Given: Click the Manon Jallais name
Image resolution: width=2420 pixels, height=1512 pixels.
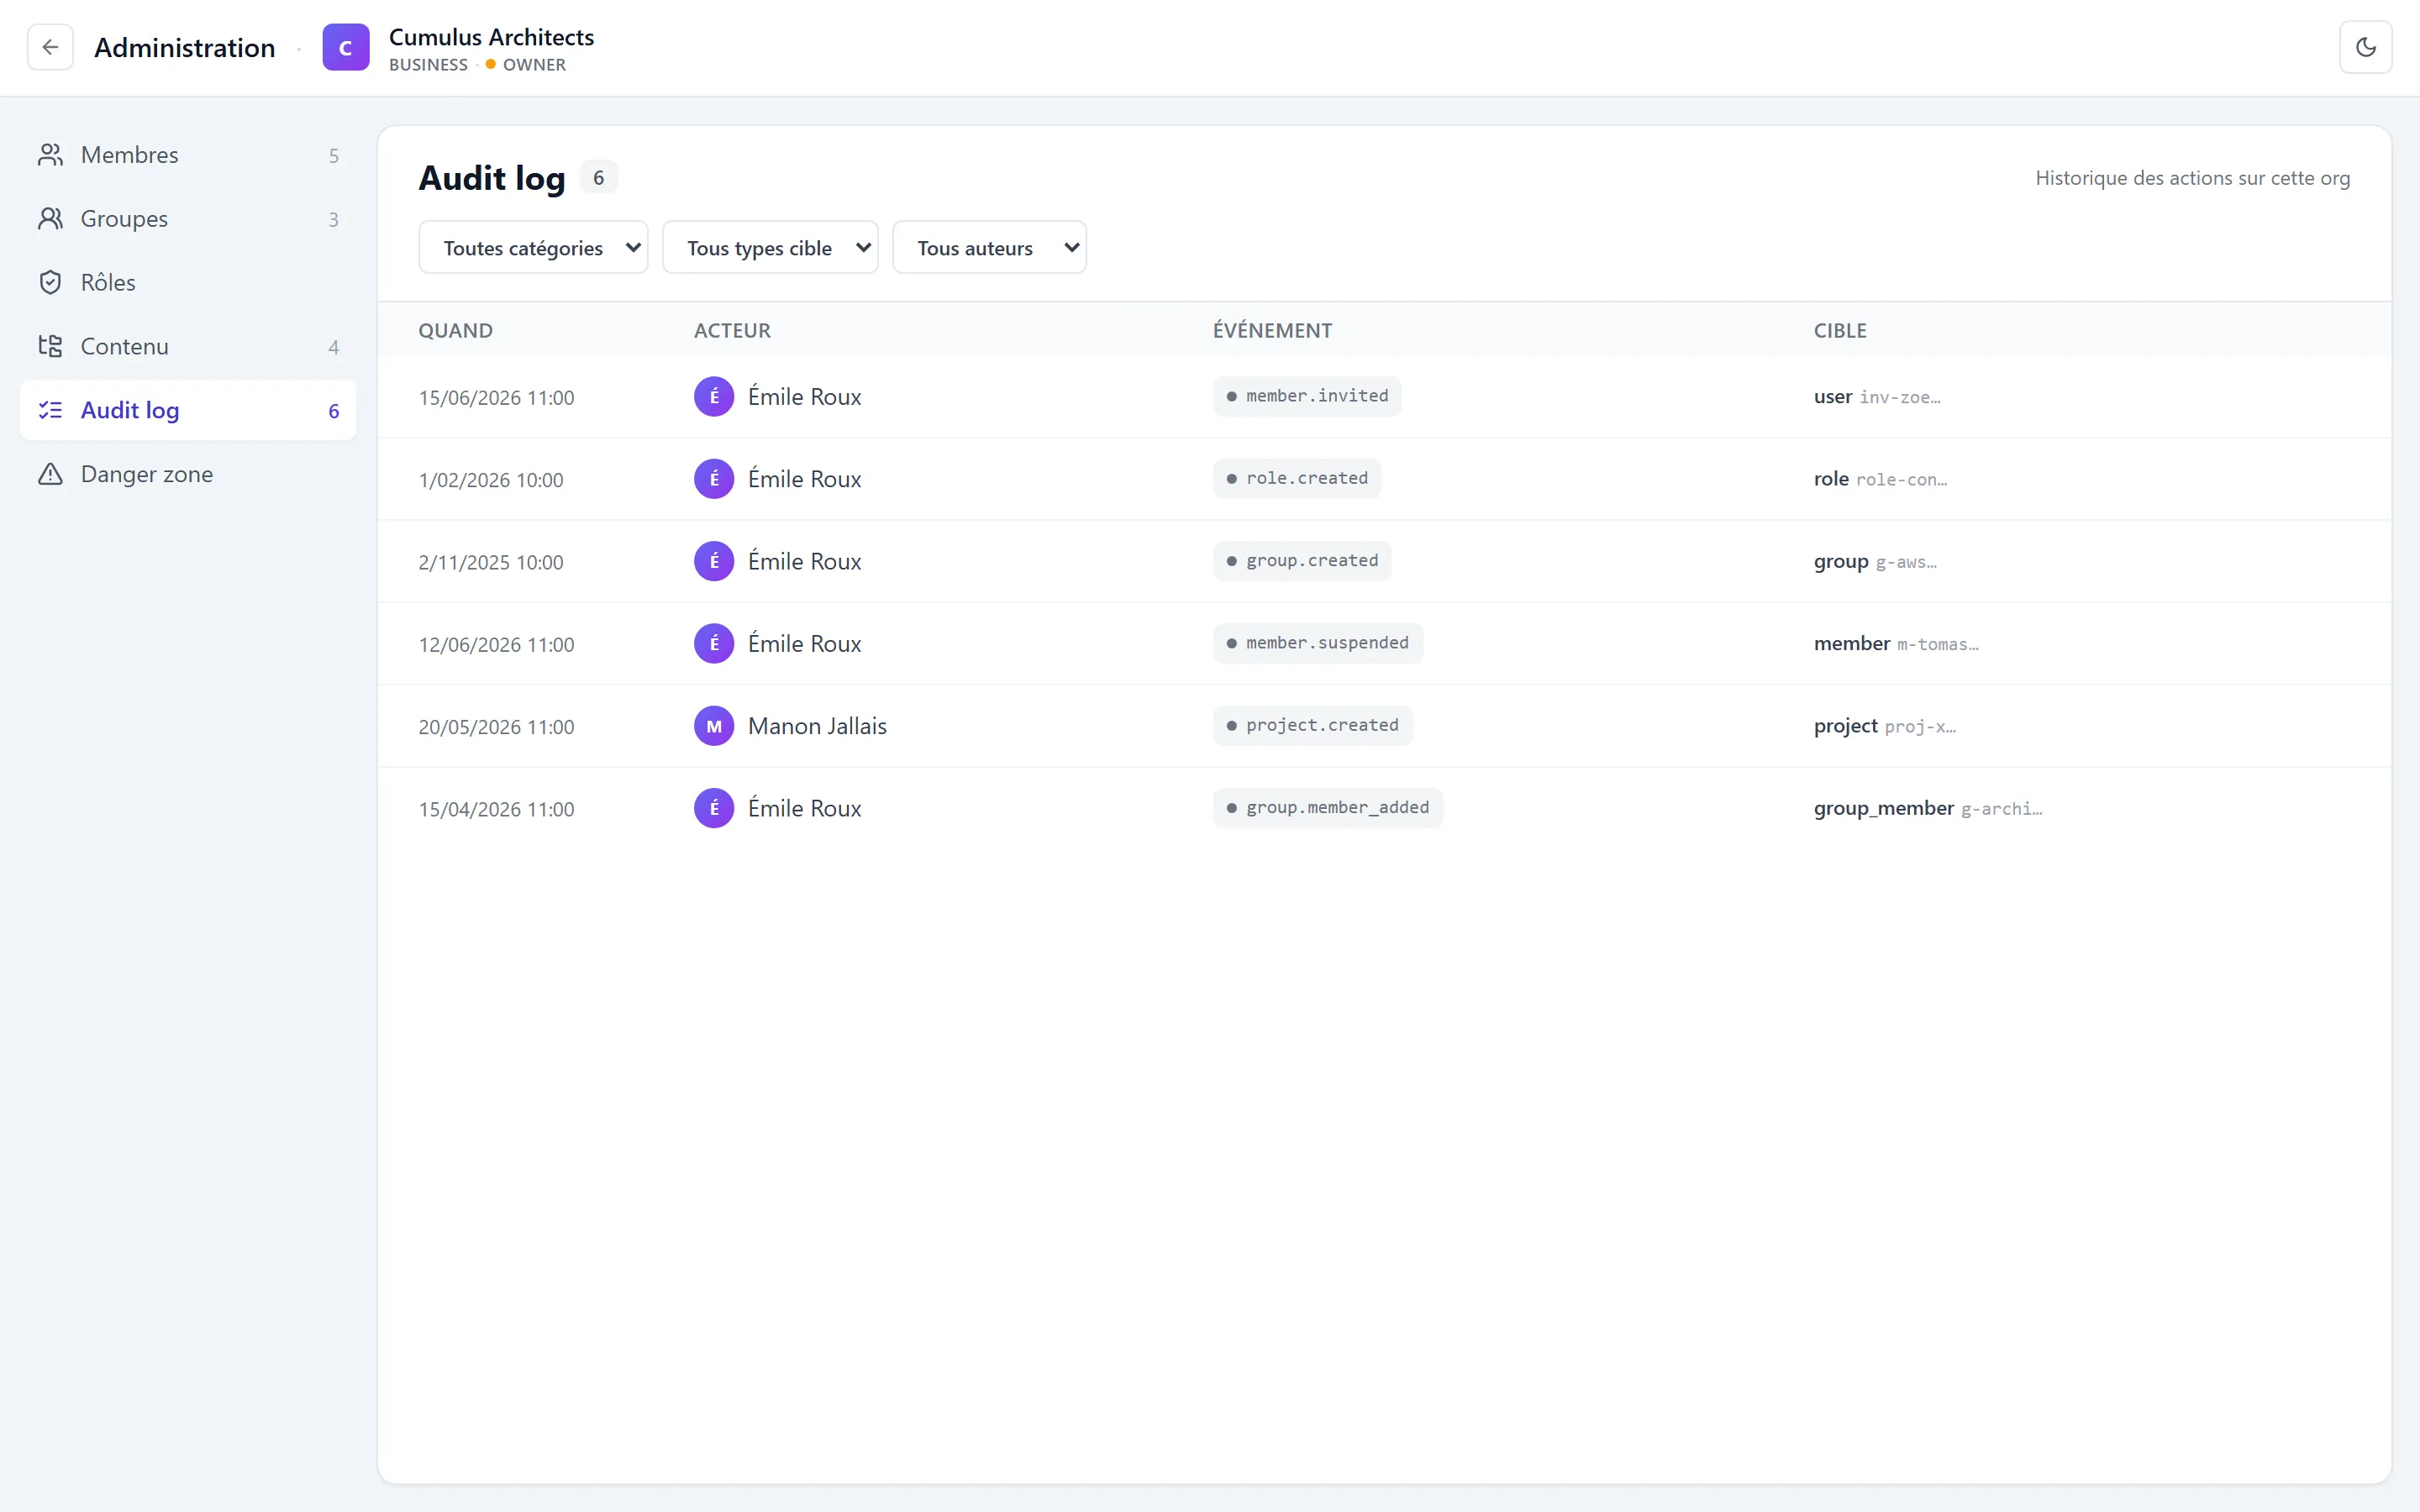Looking at the screenshot, I should pyautogui.click(x=817, y=726).
